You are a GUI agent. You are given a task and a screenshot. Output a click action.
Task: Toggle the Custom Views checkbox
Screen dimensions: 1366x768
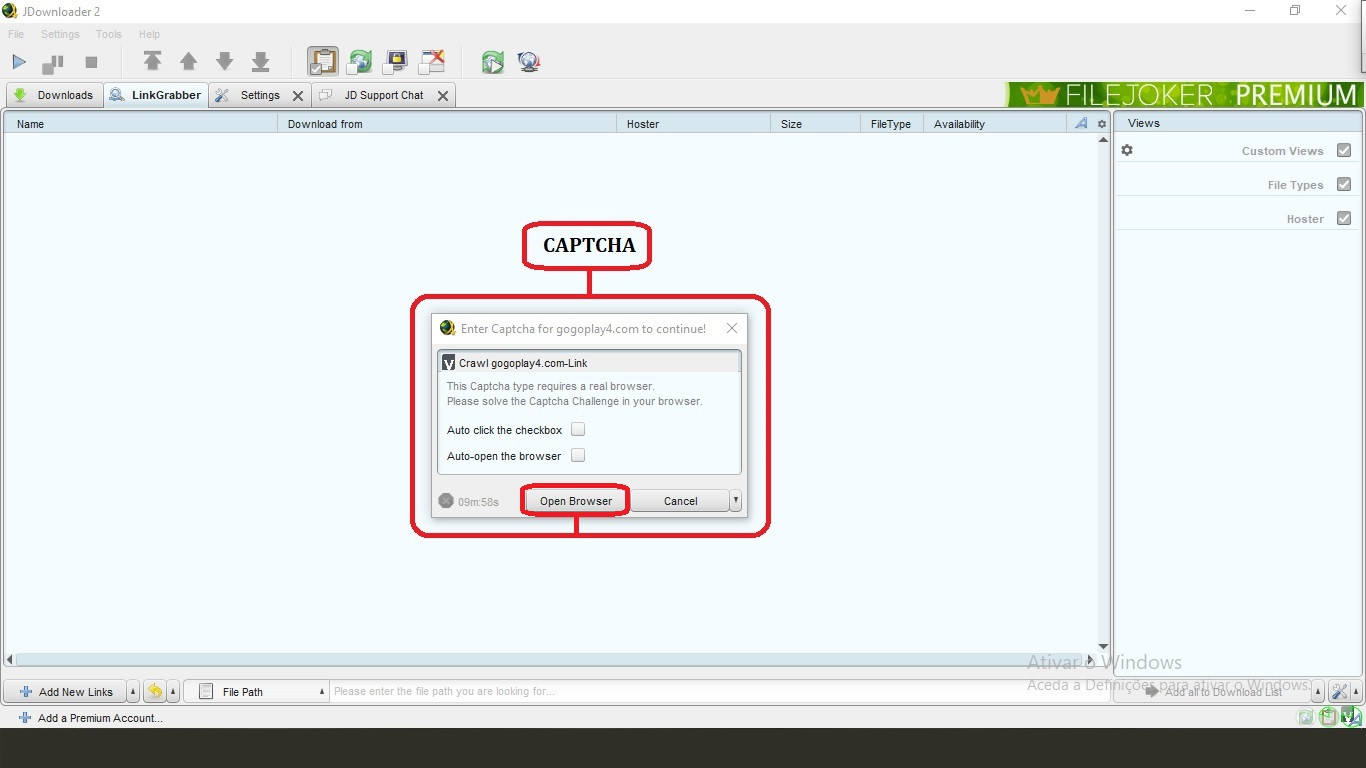tap(1344, 150)
